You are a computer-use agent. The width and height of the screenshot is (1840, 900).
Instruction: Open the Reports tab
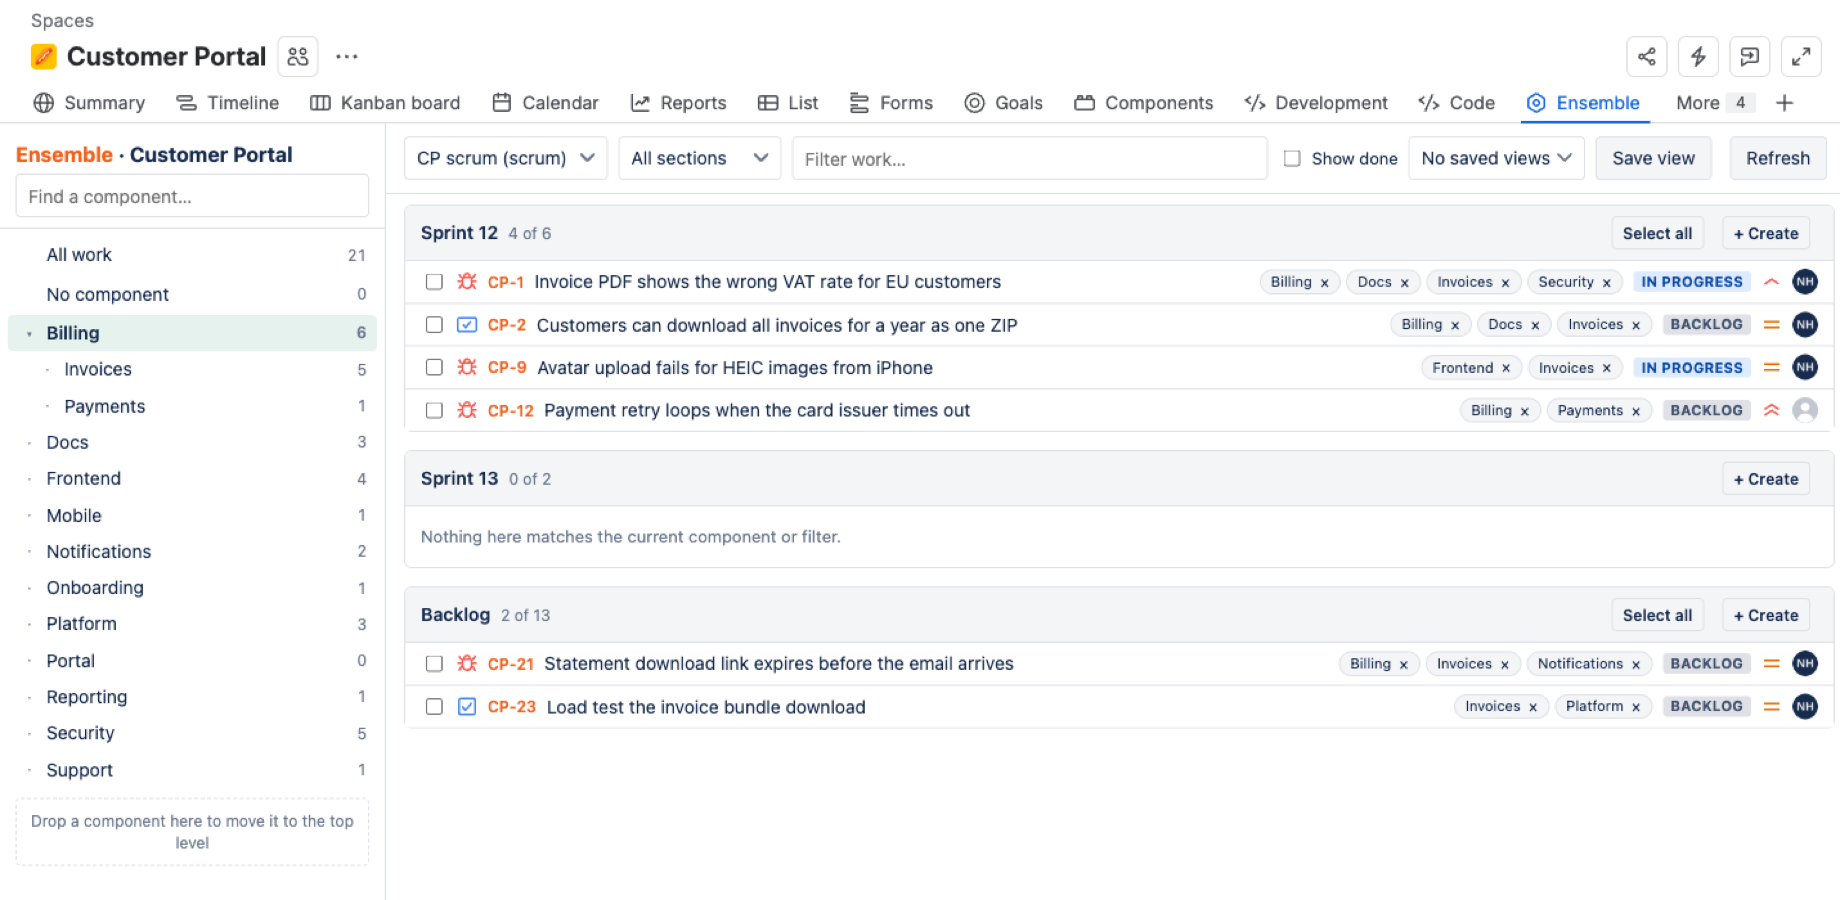678,103
